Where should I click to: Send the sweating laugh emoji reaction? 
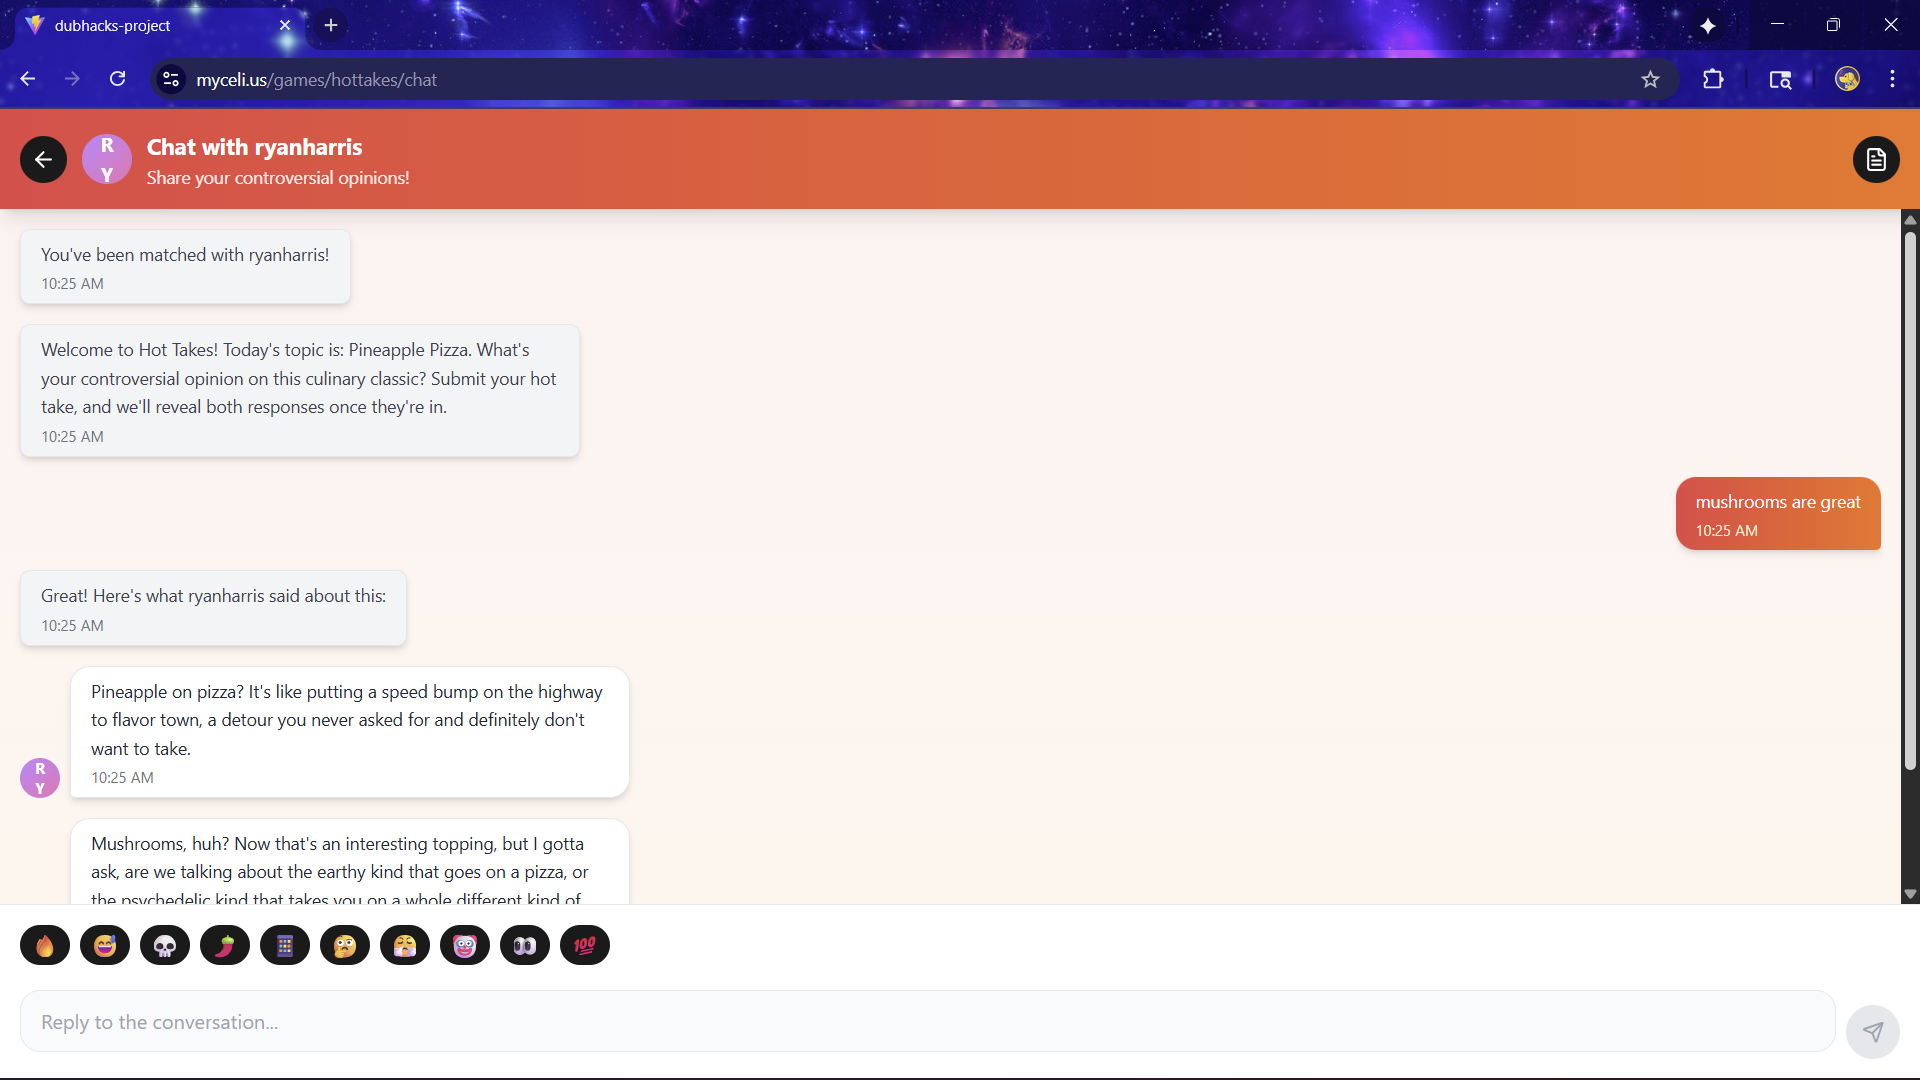click(x=105, y=945)
